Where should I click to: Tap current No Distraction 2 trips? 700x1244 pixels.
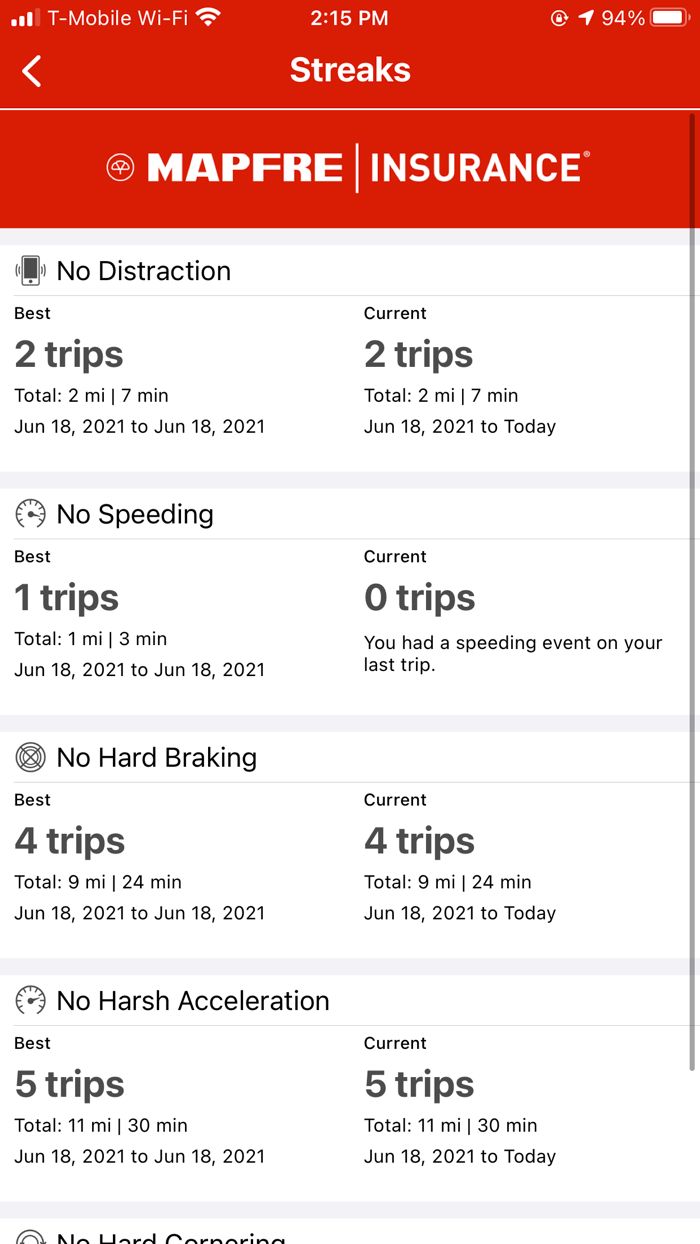[419, 355]
